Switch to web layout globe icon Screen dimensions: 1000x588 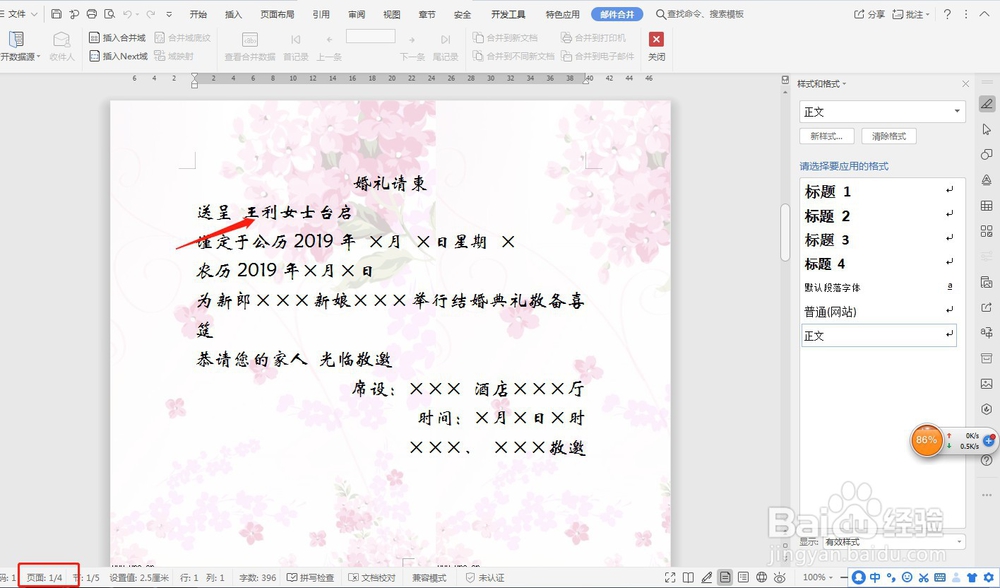[761, 577]
